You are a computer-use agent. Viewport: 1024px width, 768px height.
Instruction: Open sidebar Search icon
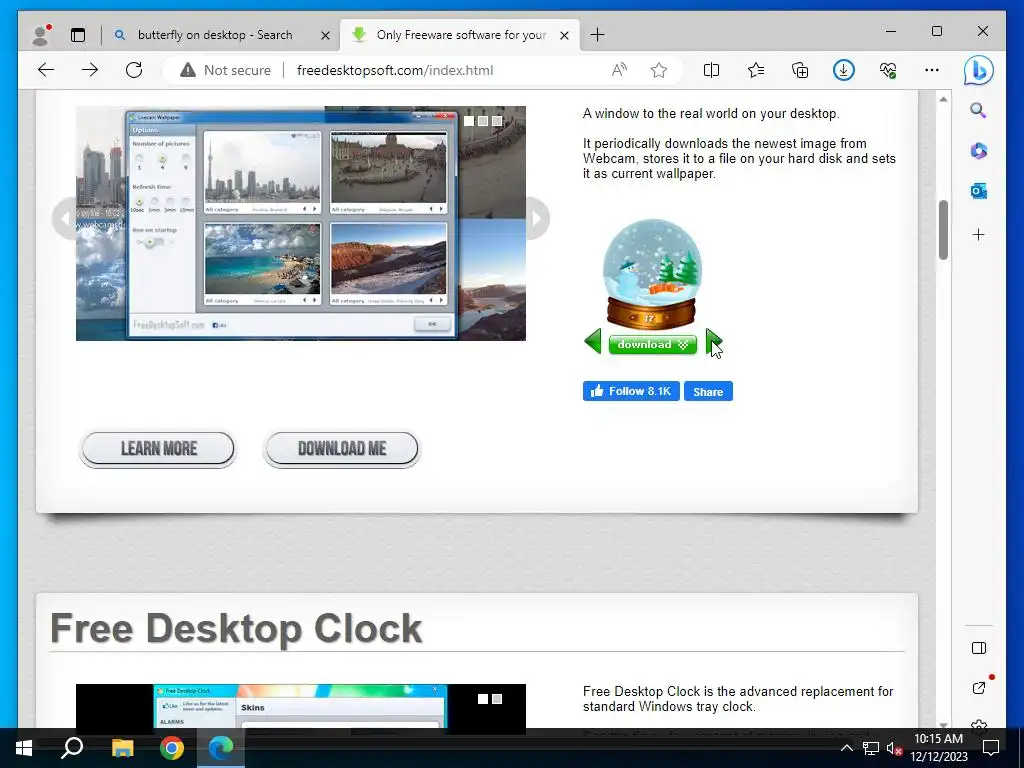(x=978, y=110)
